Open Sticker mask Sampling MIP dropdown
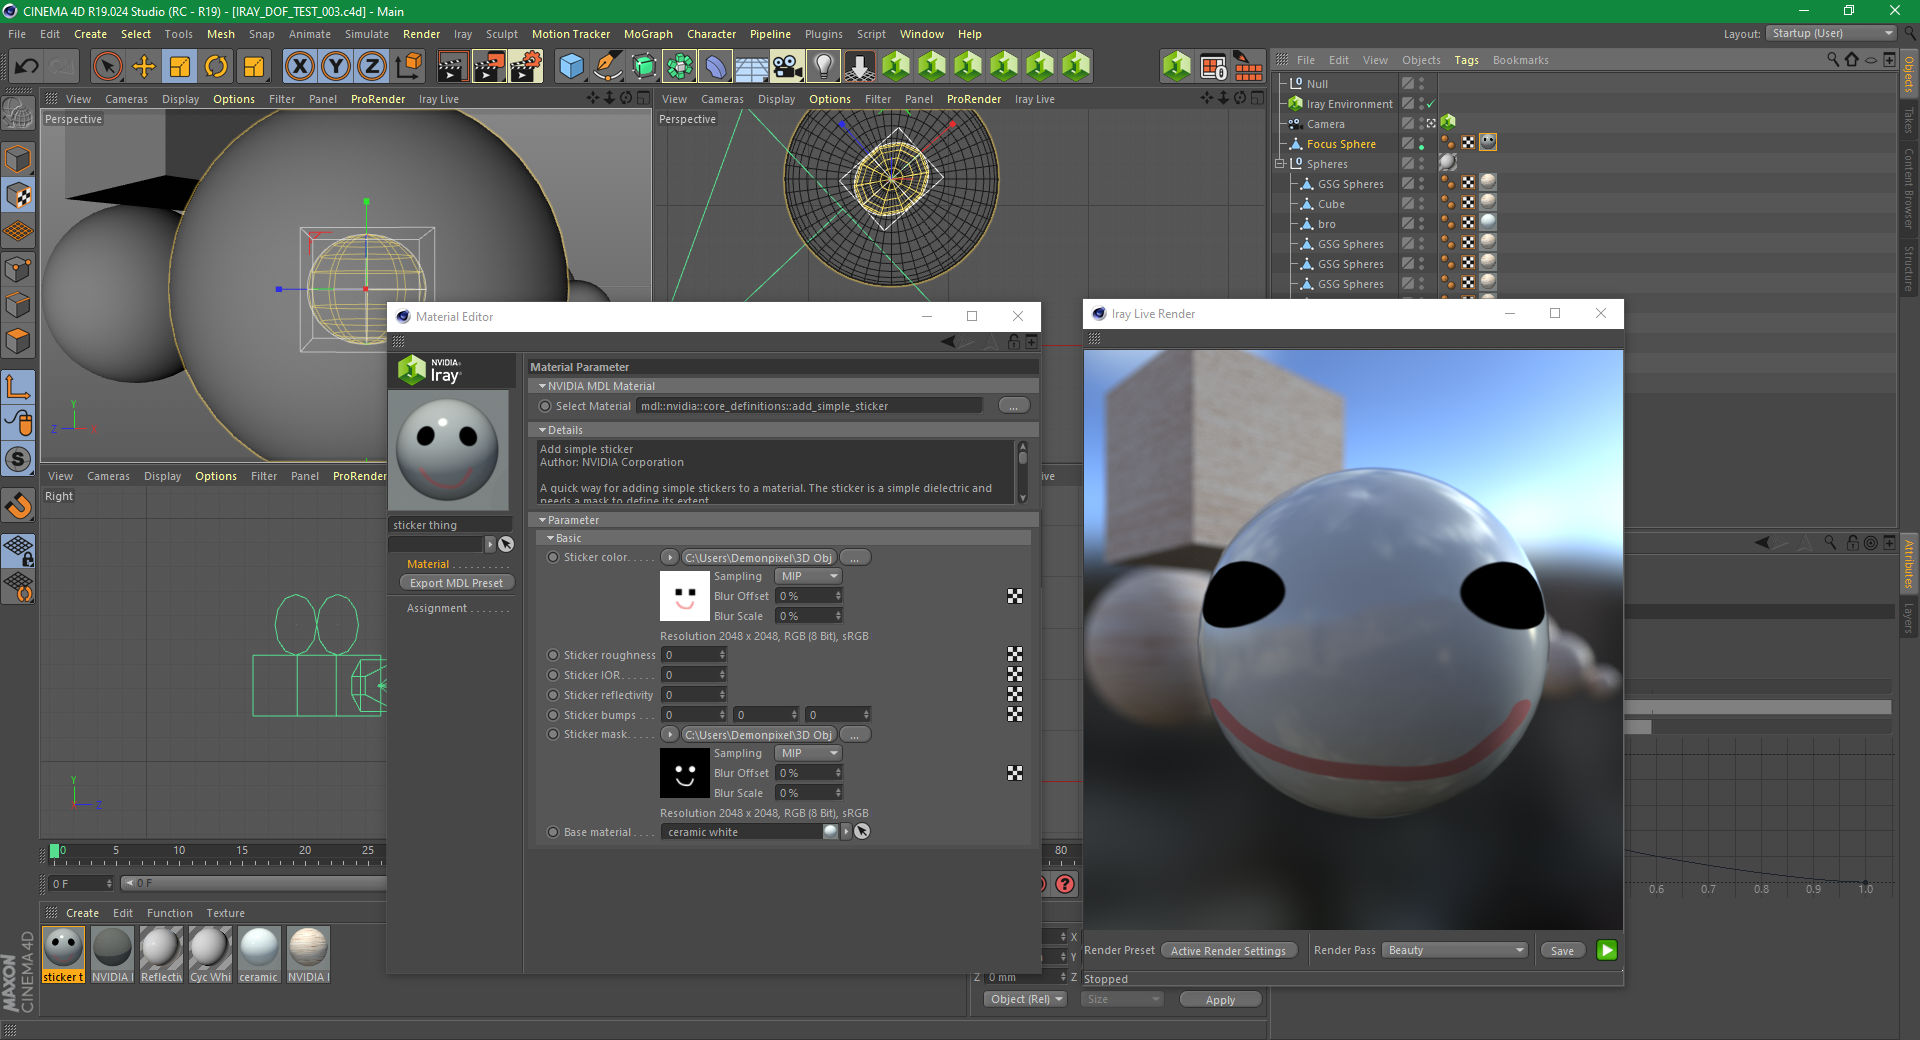The image size is (1920, 1040). (x=808, y=753)
